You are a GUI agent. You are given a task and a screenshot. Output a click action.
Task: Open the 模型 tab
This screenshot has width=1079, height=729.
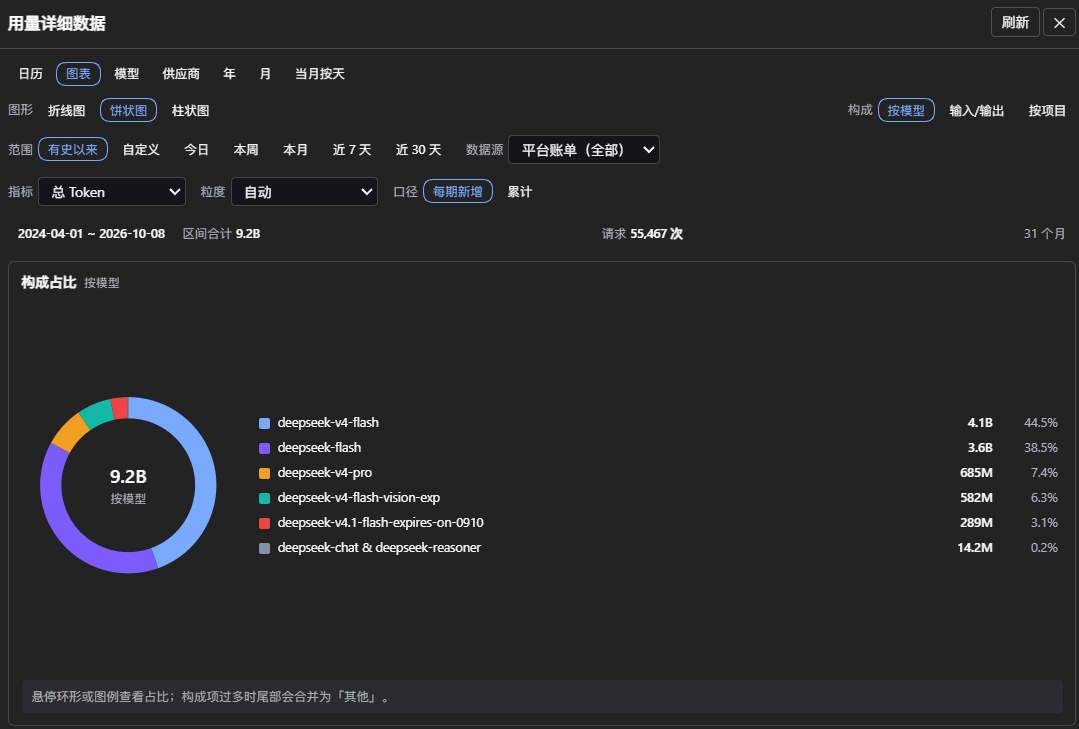pyautogui.click(x=127, y=74)
